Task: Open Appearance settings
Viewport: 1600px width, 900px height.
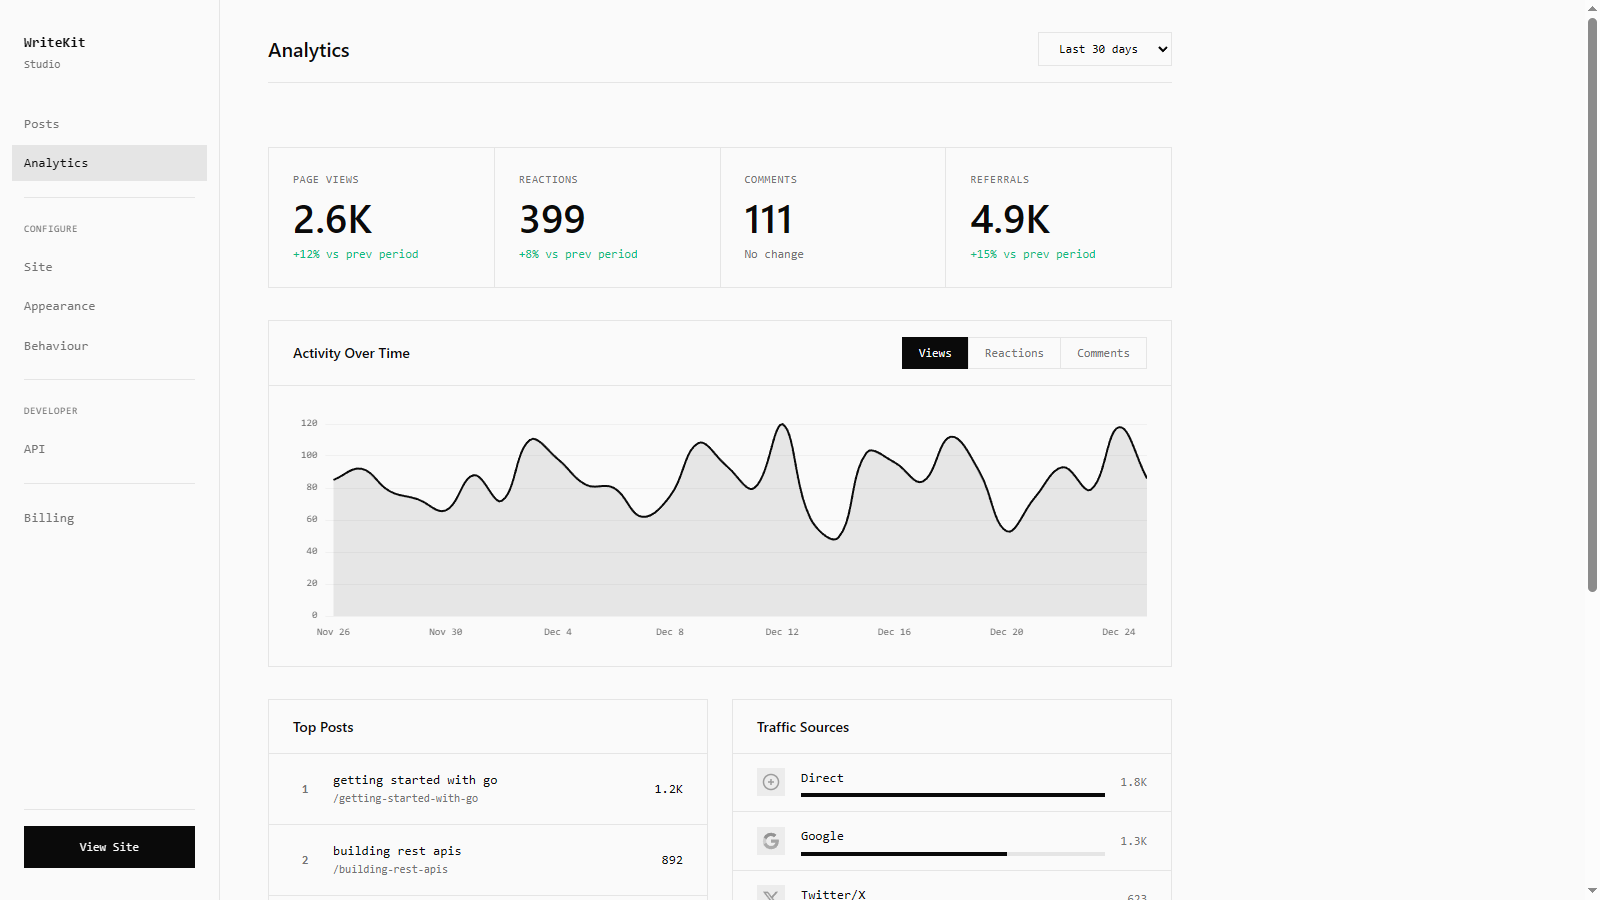Action: pyautogui.click(x=60, y=306)
